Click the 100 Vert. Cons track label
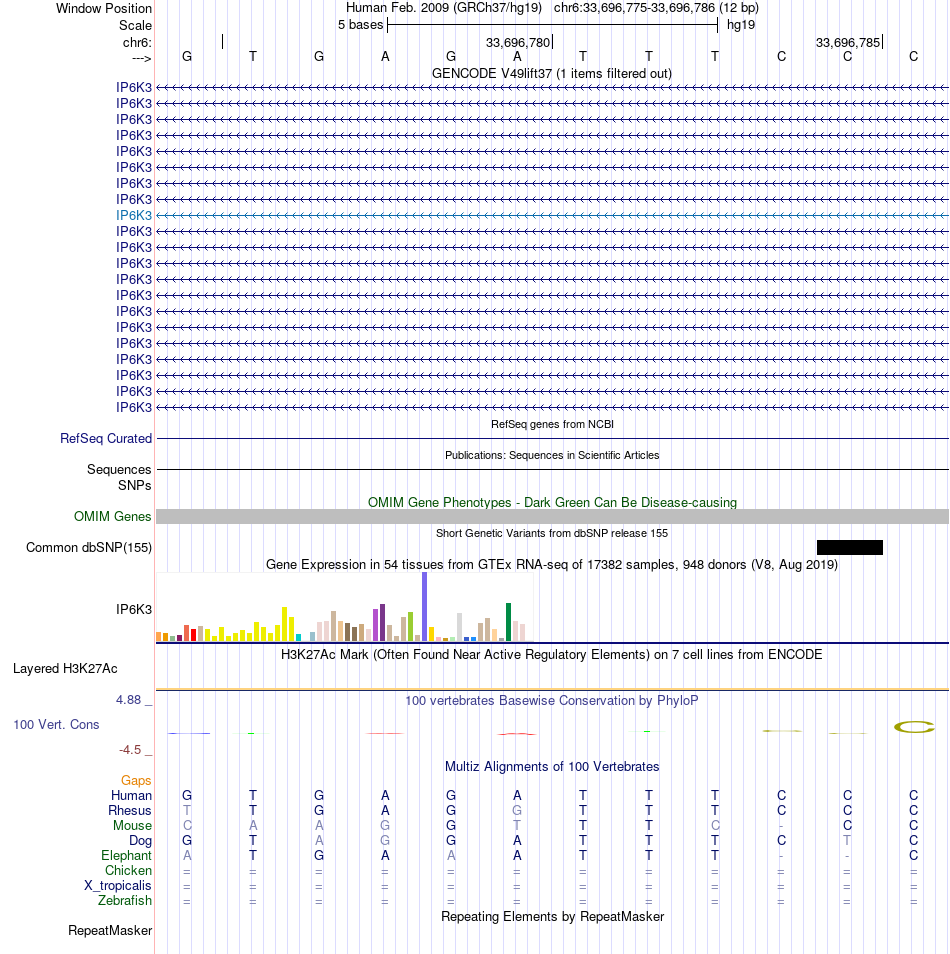The image size is (950, 954). point(56,725)
